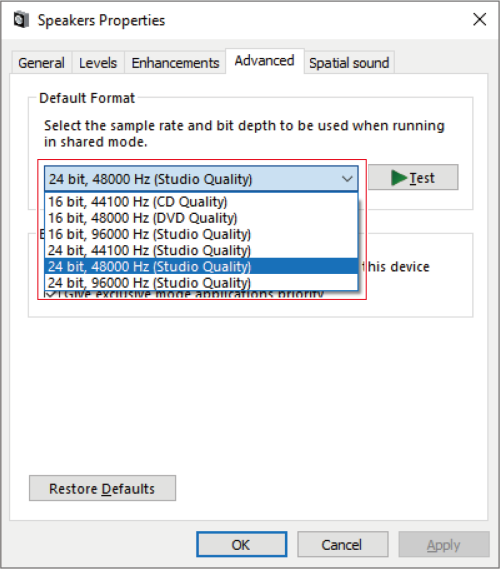Click the Apply button
The image size is (500, 569).
pyautogui.click(x=444, y=544)
